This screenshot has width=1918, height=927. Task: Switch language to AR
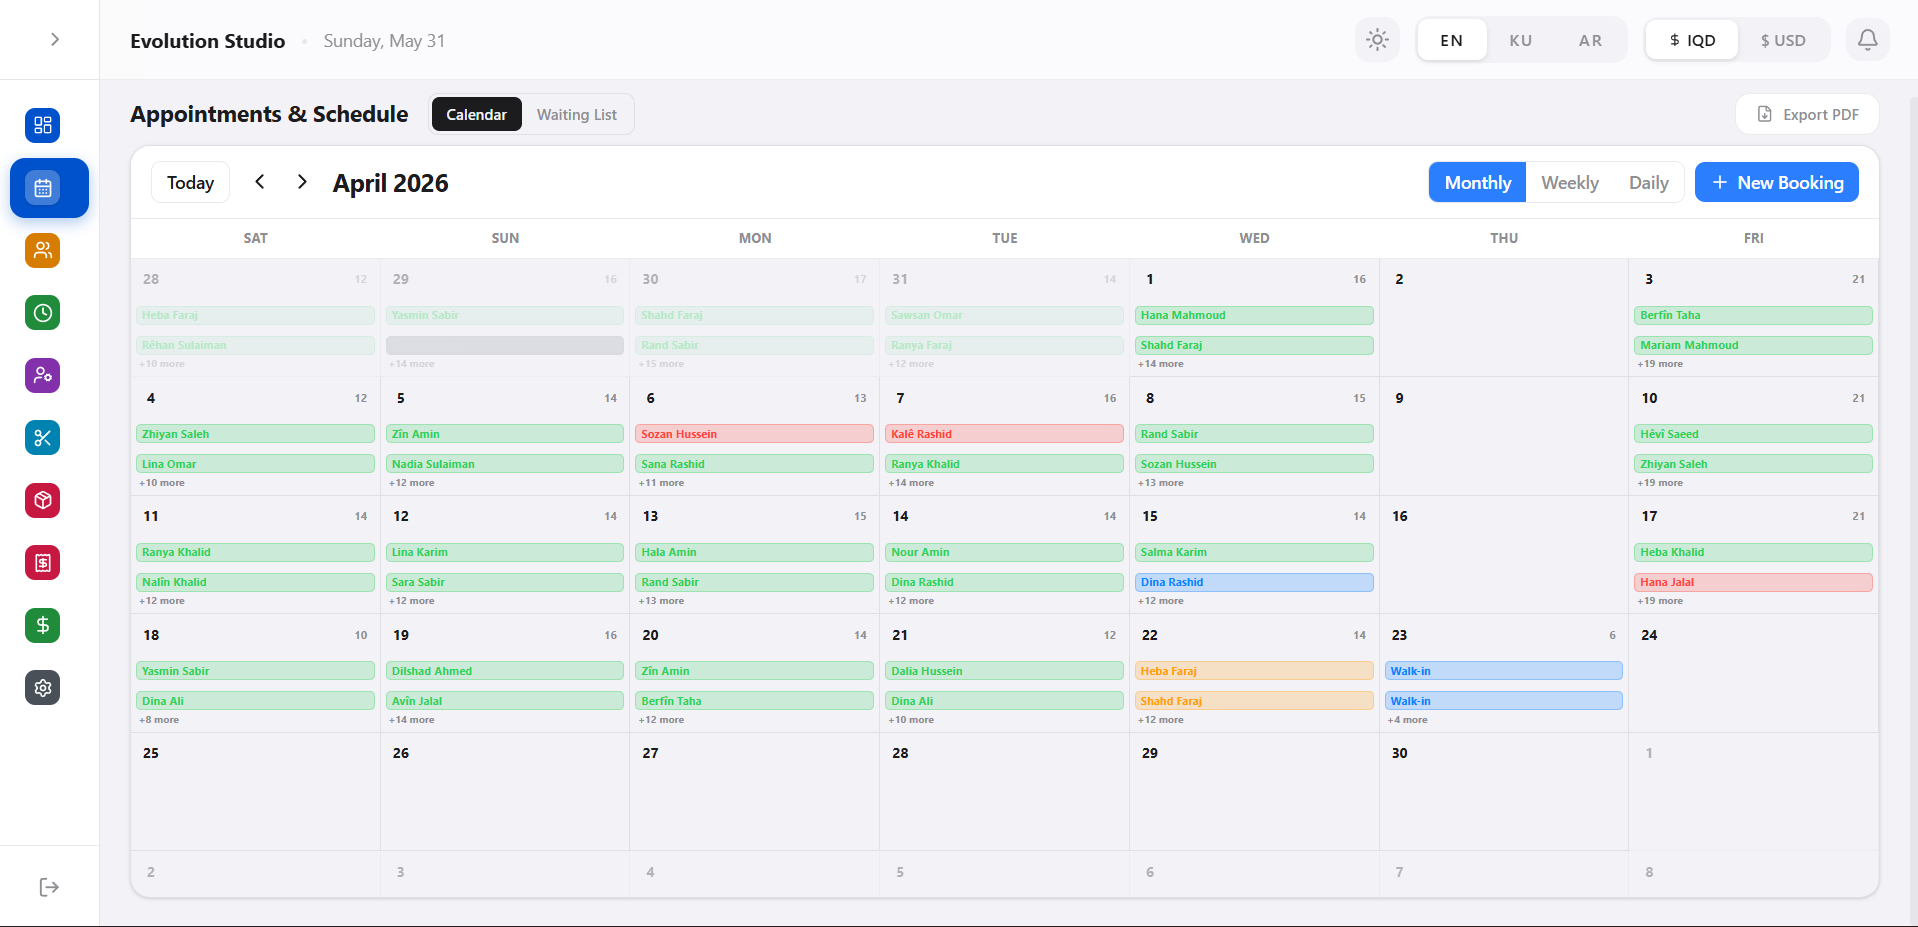pyautogui.click(x=1590, y=40)
